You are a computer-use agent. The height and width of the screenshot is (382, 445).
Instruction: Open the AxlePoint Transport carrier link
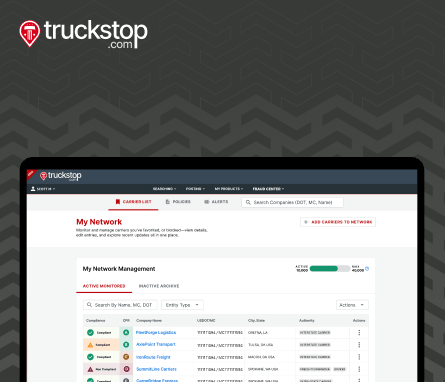pos(156,344)
